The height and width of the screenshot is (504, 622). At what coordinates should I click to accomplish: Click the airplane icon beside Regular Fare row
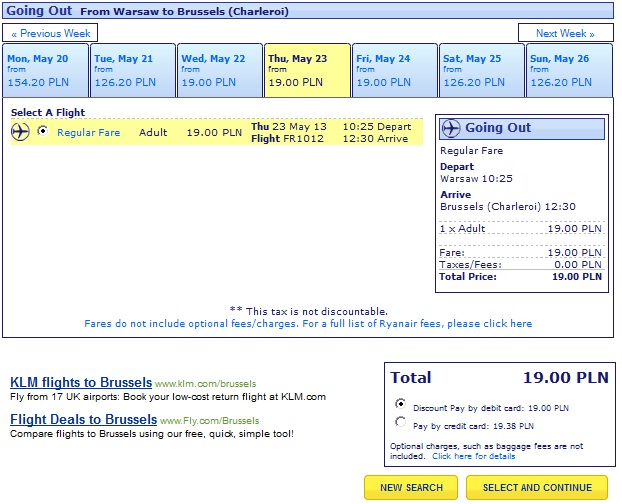click(20, 132)
